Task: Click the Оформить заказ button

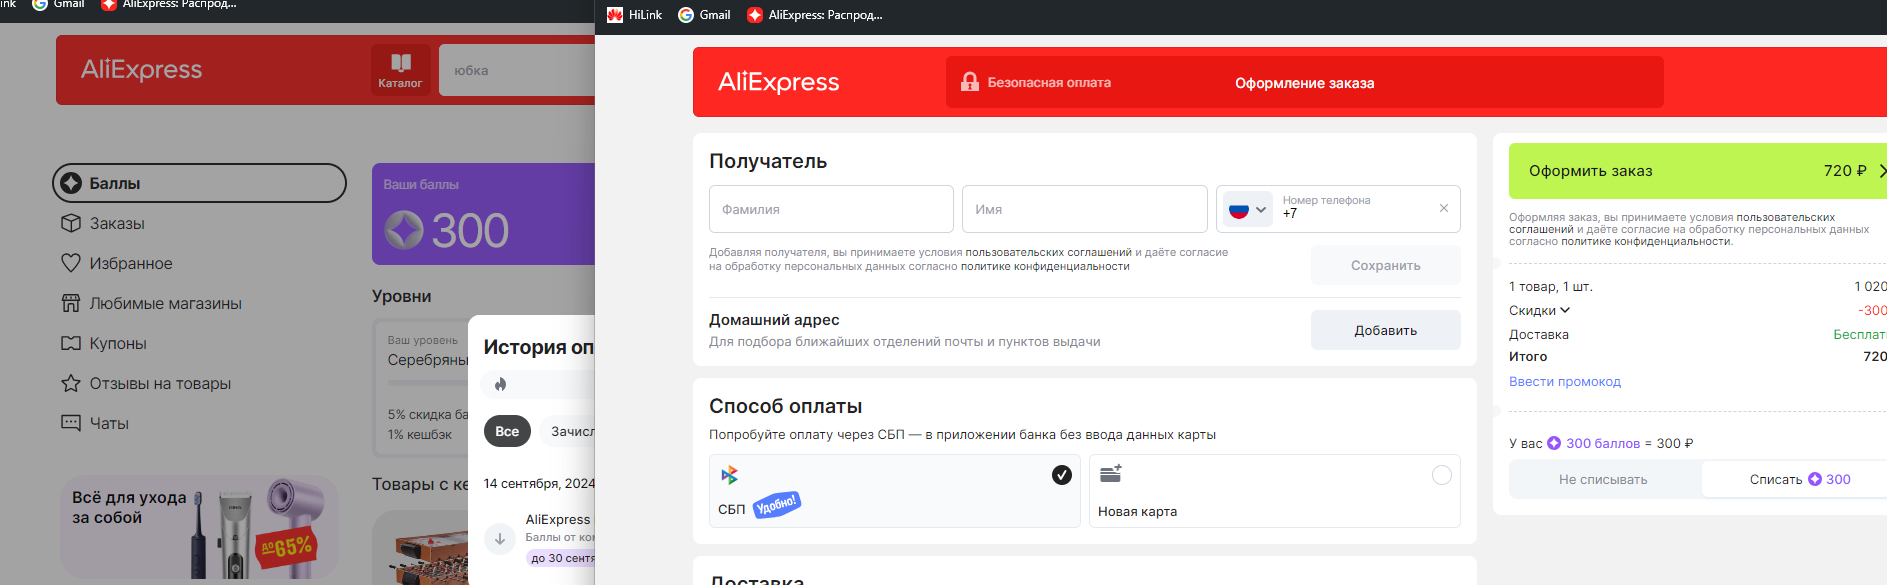Action: pyautogui.click(x=1697, y=171)
